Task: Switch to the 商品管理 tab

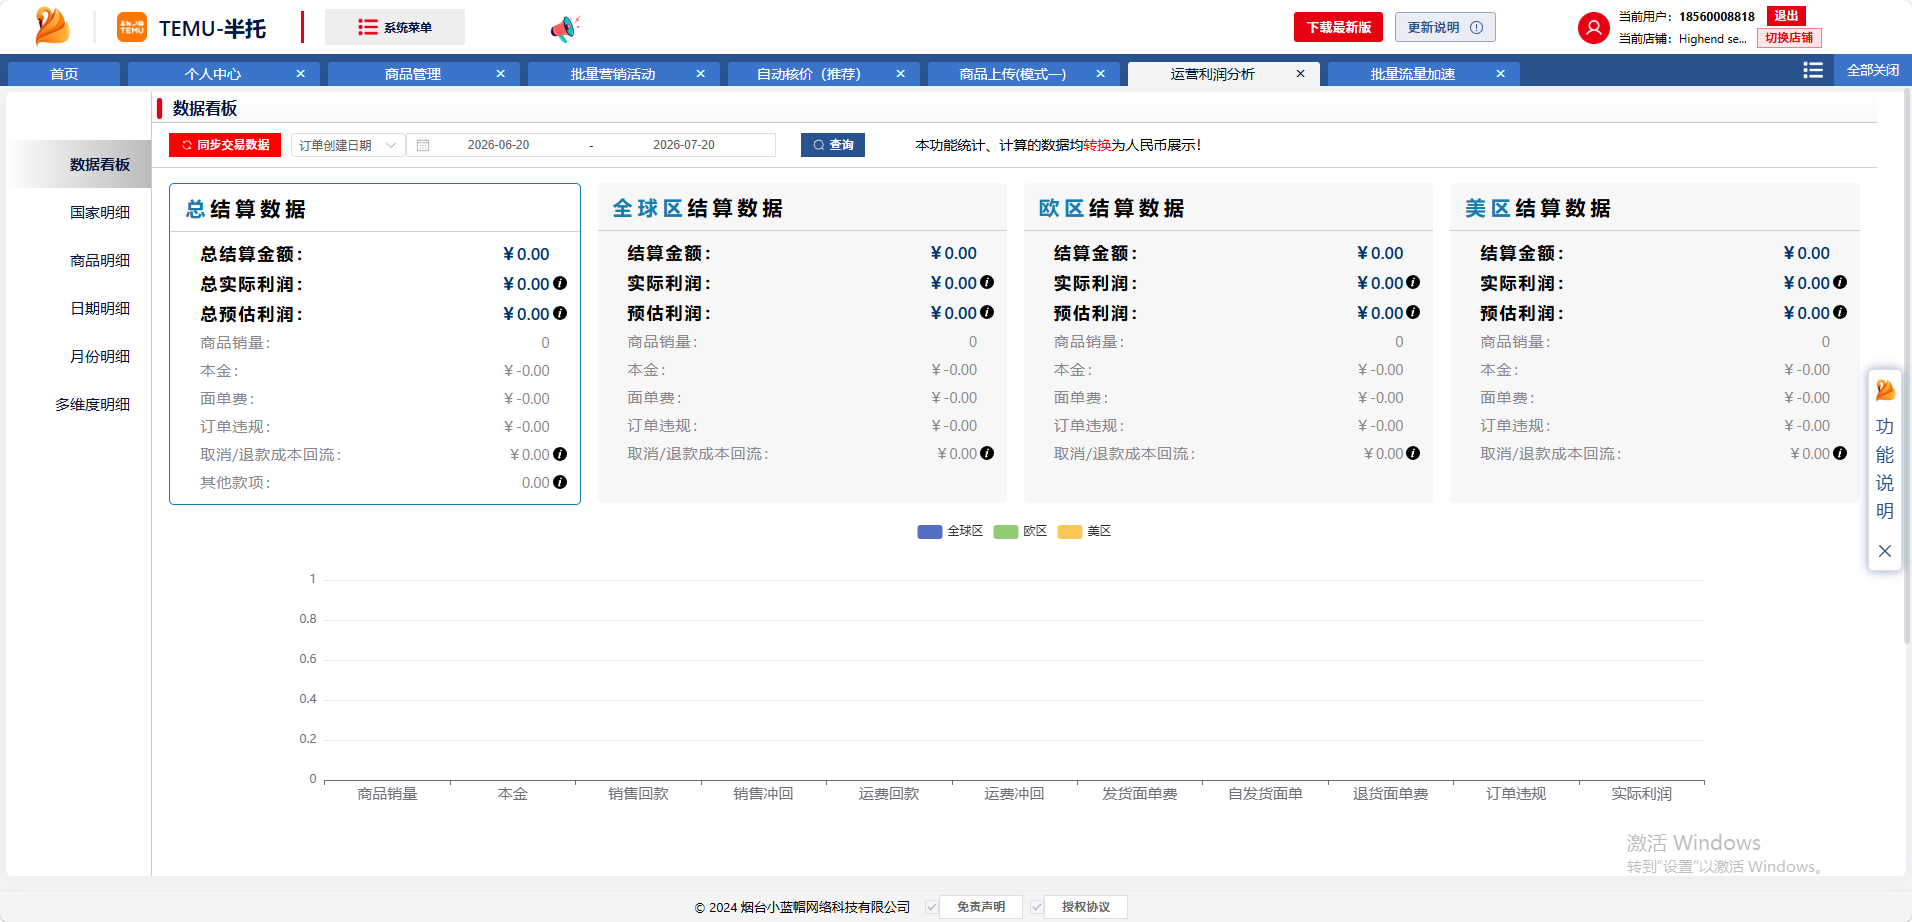Action: [413, 74]
